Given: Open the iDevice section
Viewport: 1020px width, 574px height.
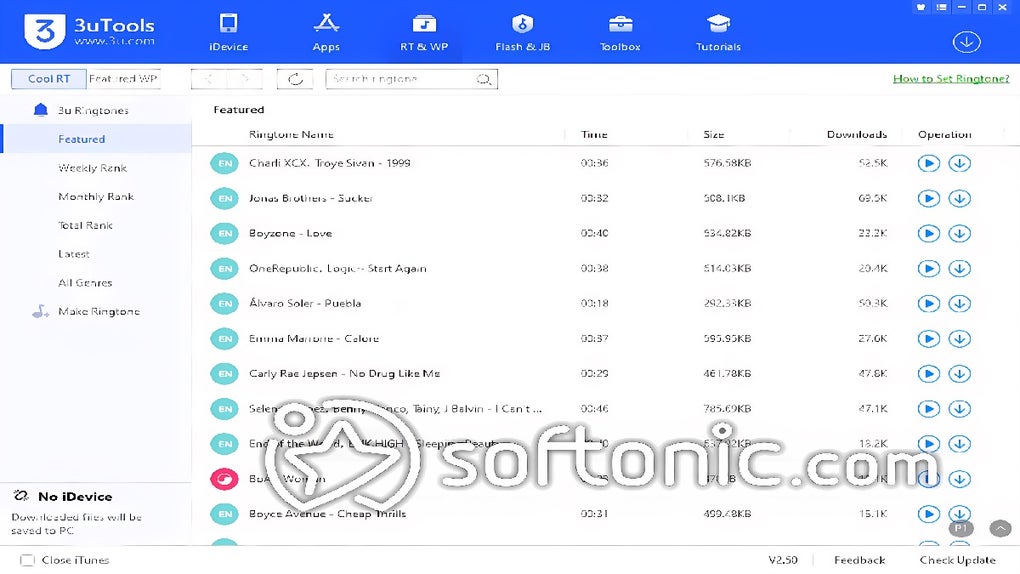Looking at the screenshot, I should pyautogui.click(x=228, y=32).
